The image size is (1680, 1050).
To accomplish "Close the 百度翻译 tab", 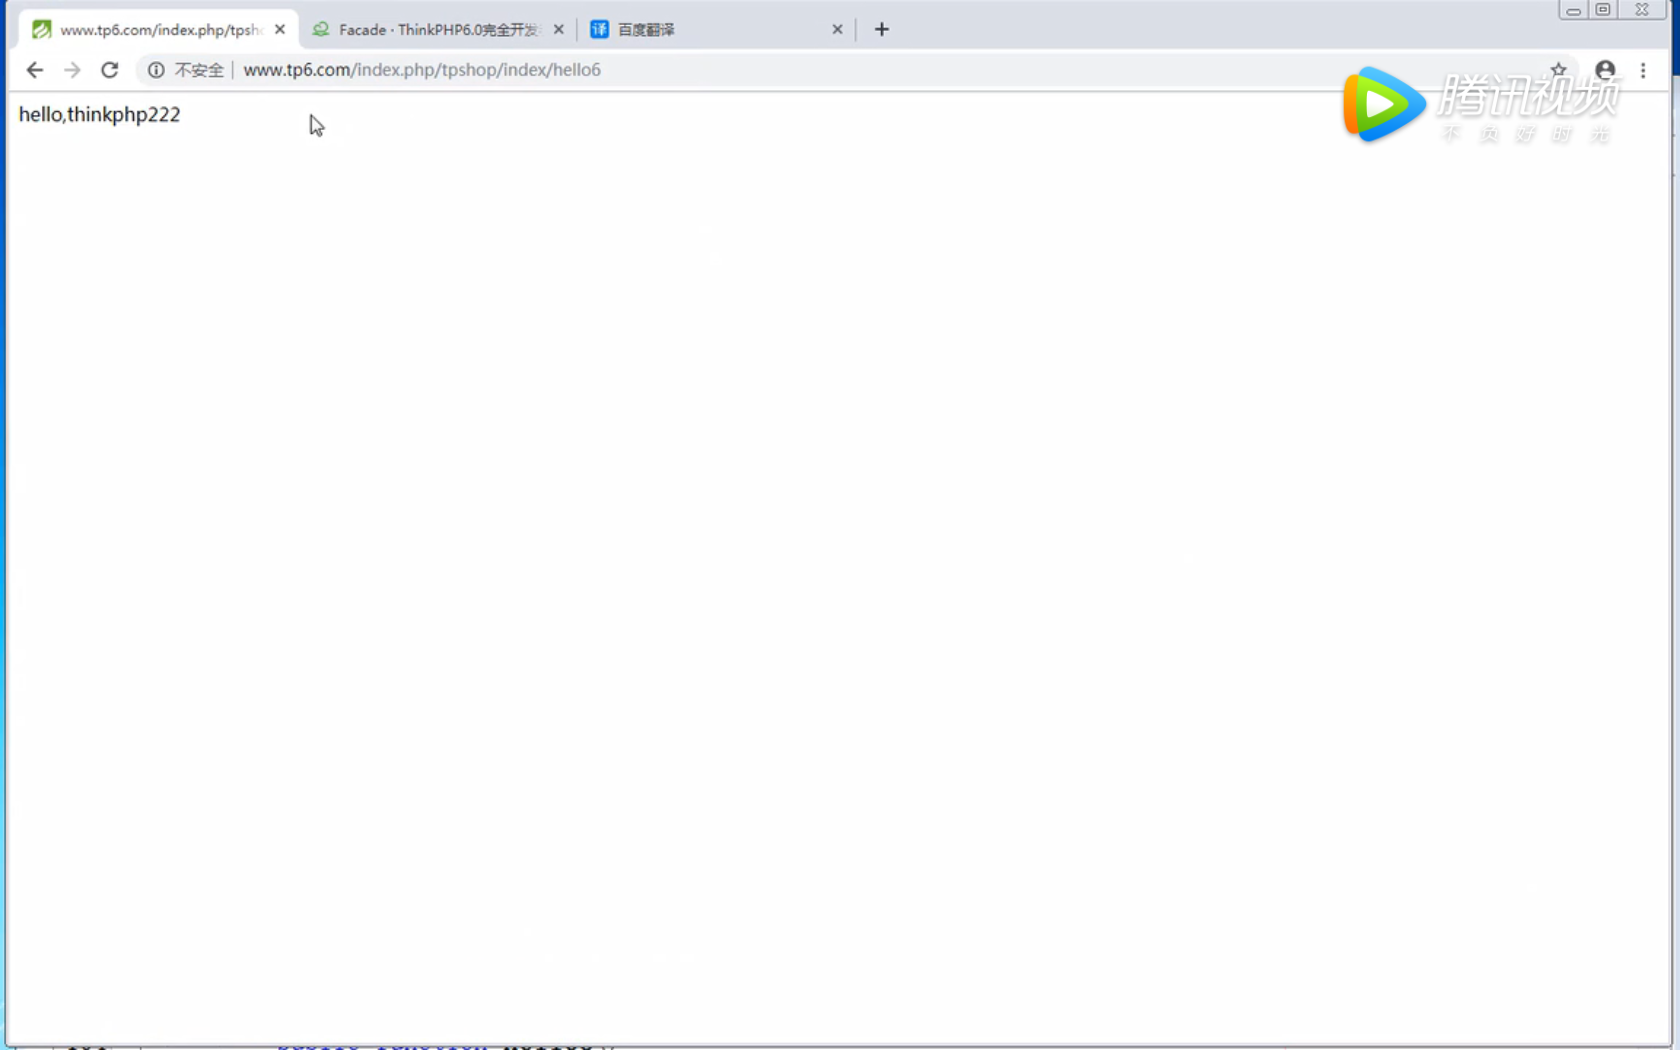I will pyautogui.click(x=837, y=30).
